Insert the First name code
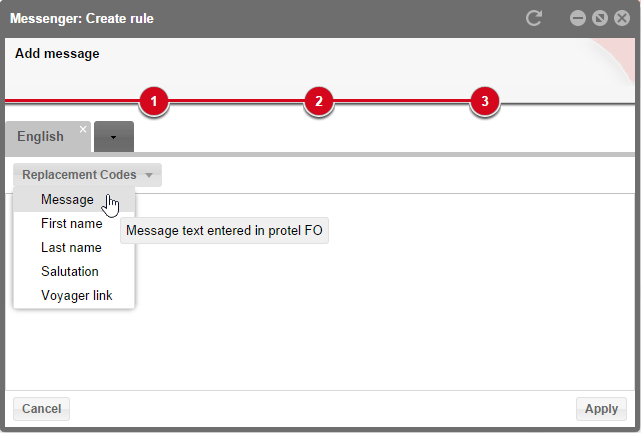Viewport: 641px width, 433px height. pos(74,224)
